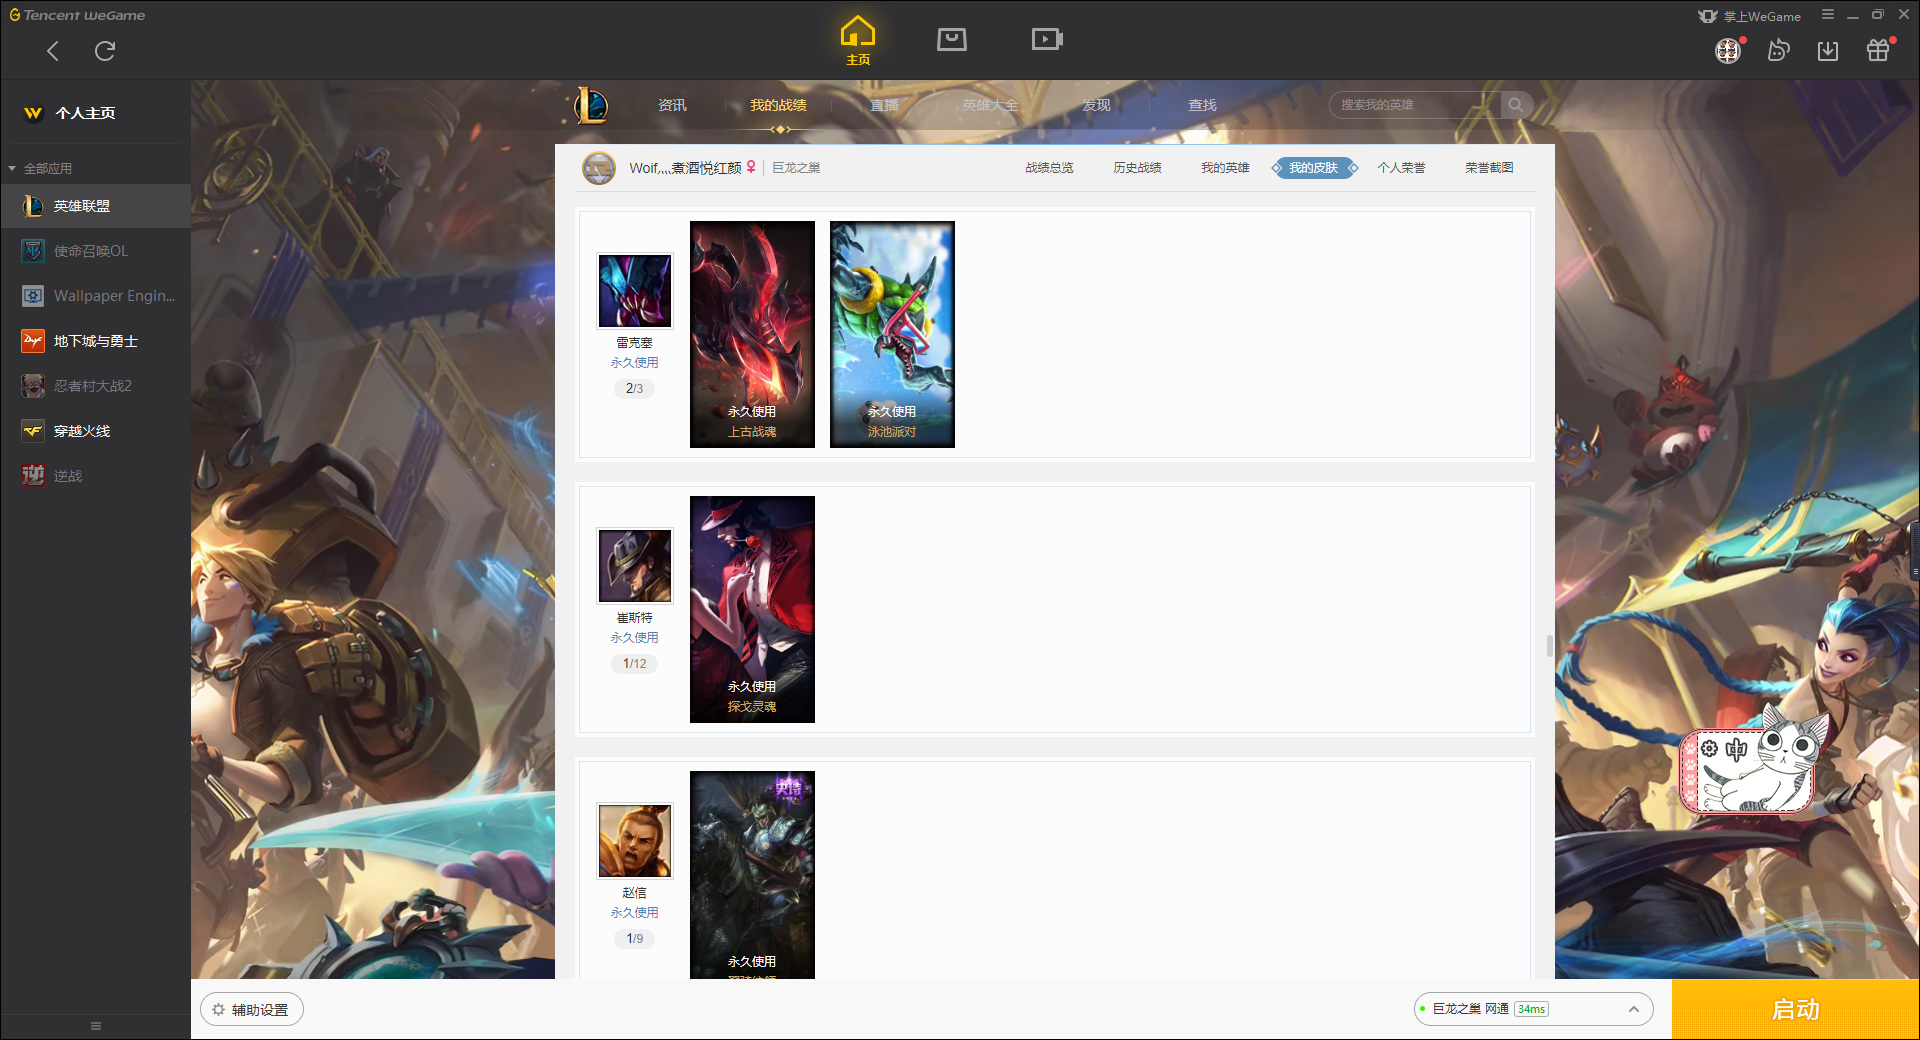Click the 1/9 skin count badge

tap(634, 938)
